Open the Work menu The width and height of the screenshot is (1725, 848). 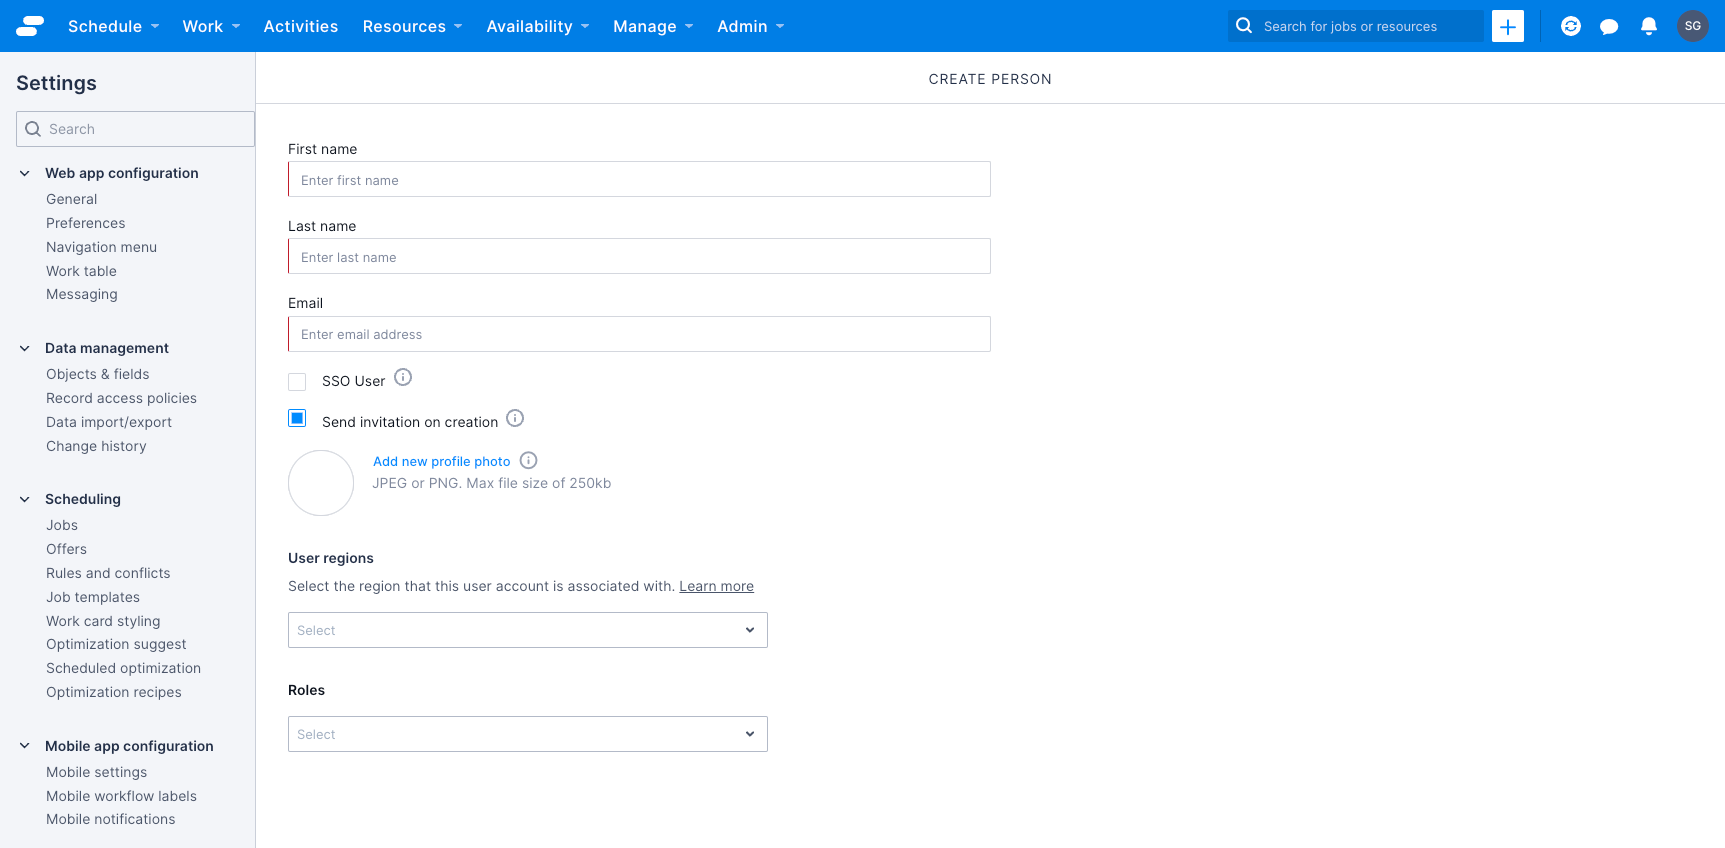coord(211,26)
